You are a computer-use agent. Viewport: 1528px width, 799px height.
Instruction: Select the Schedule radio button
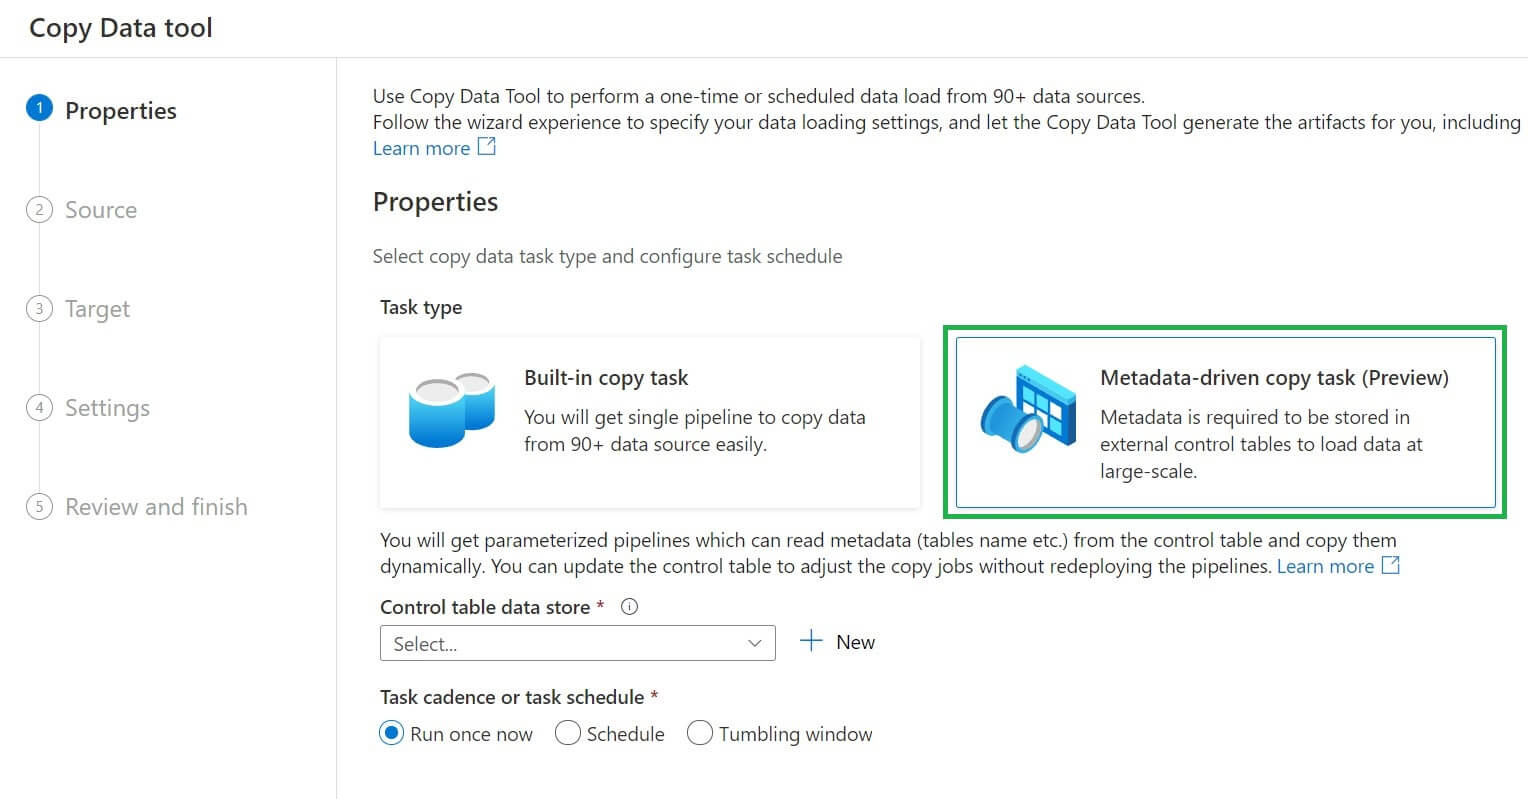pos(568,734)
